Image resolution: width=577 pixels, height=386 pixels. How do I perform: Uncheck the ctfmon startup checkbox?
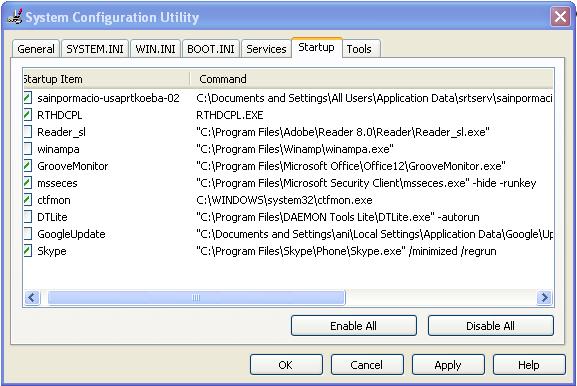pyautogui.click(x=28, y=200)
